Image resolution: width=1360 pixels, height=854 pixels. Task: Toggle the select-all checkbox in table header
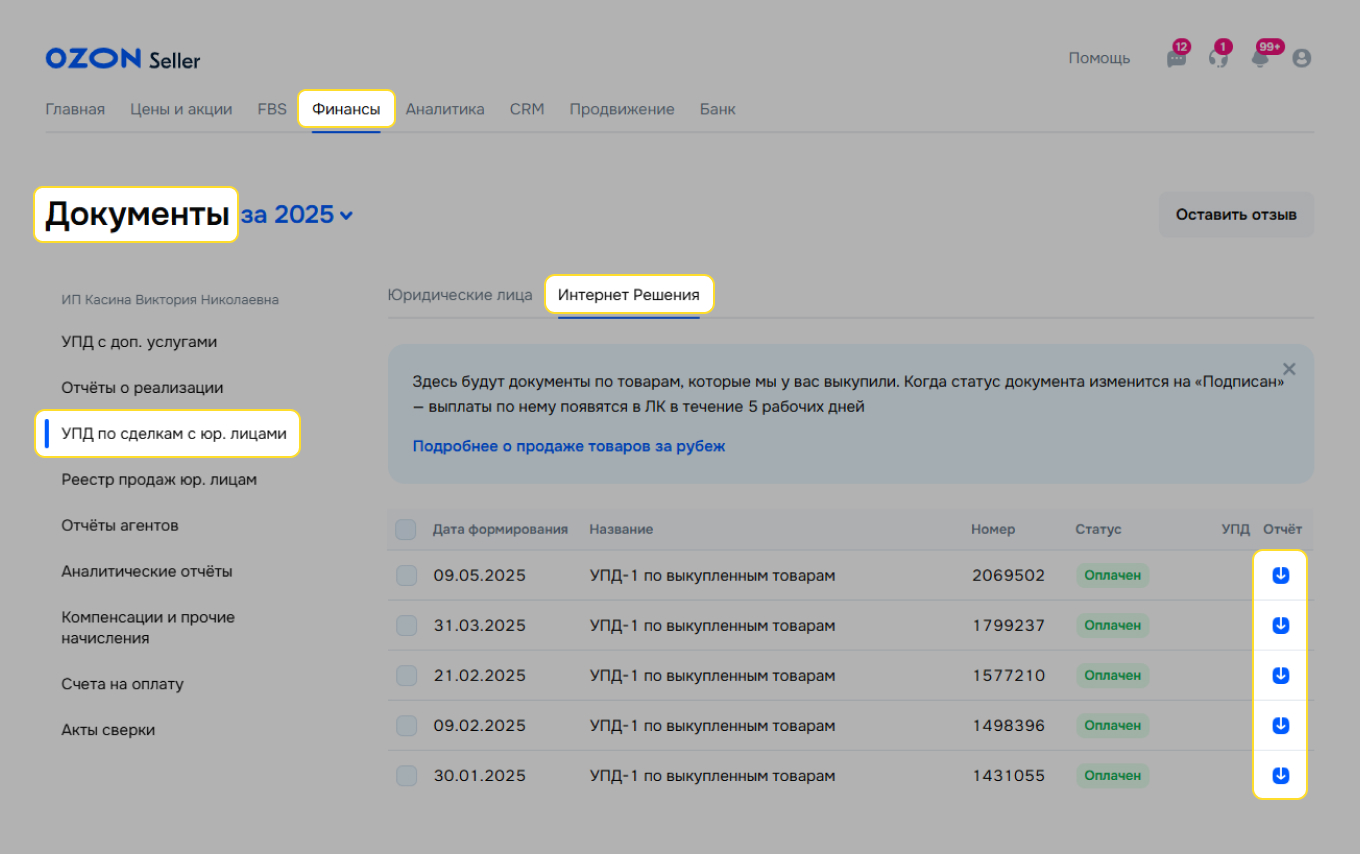(x=406, y=529)
